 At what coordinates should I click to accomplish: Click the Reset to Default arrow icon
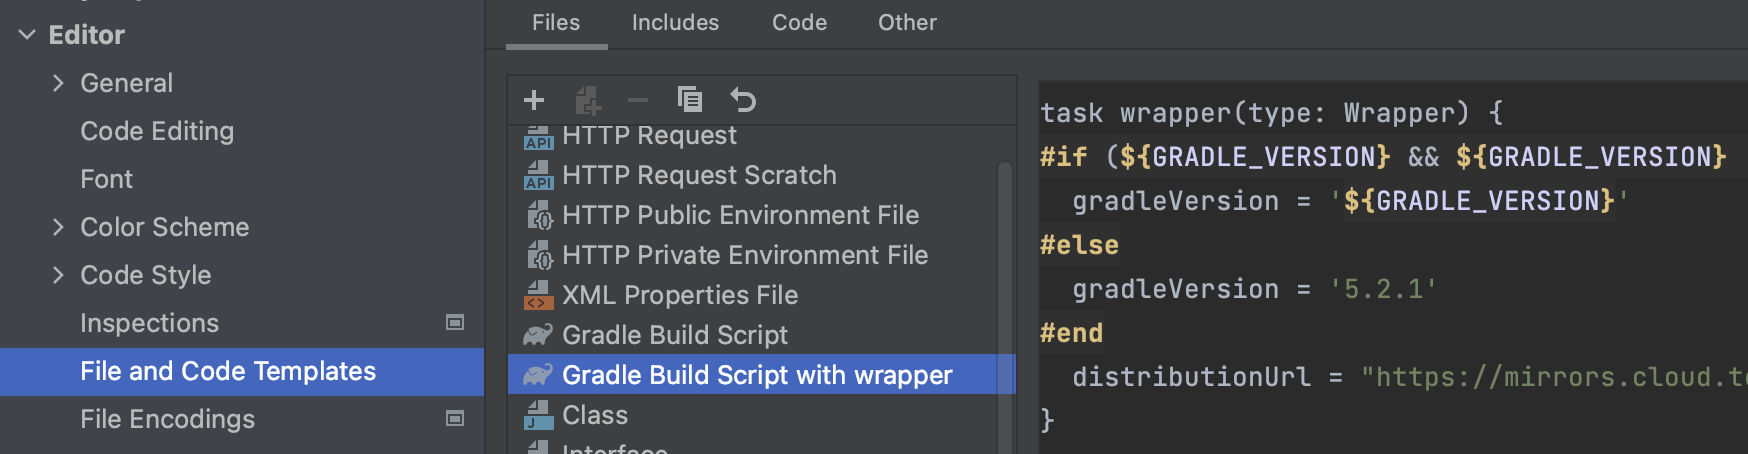[743, 100]
